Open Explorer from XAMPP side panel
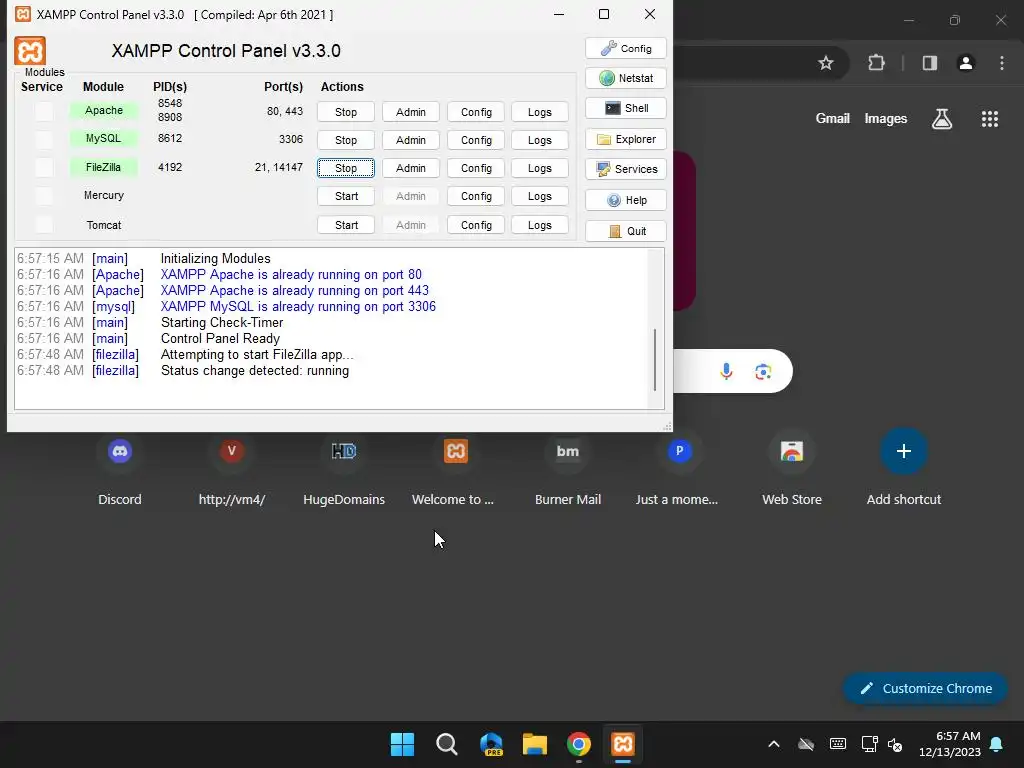The image size is (1024, 768). [626, 139]
